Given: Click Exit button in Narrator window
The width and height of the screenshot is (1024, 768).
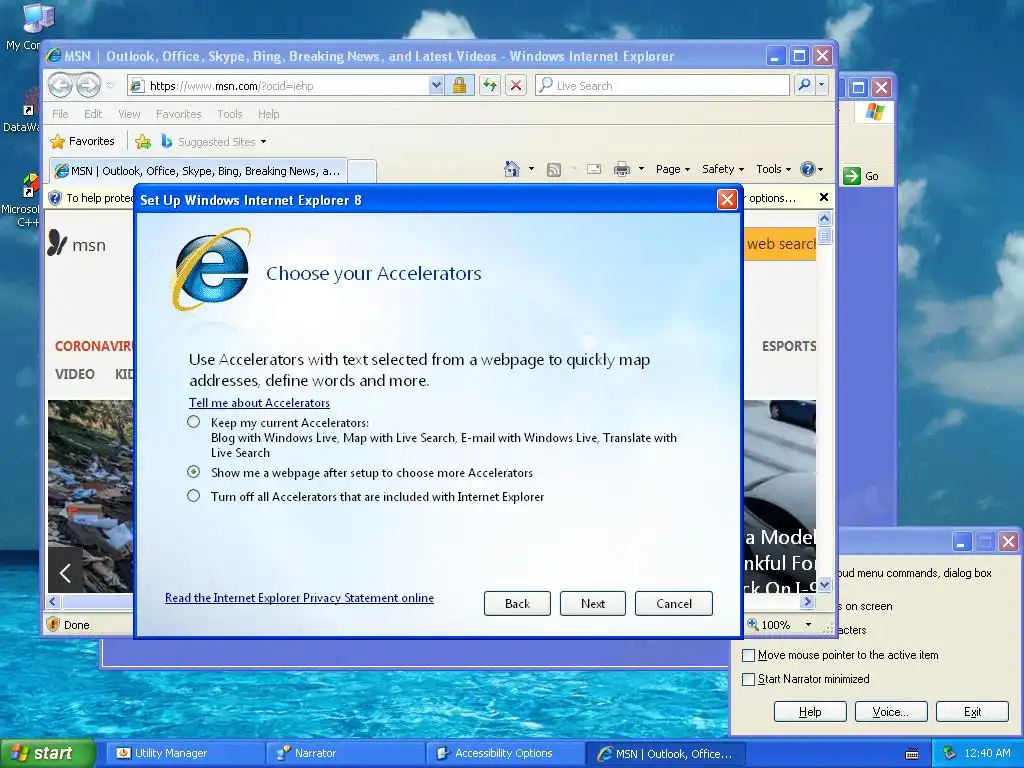Looking at the screenshot, I should pos(972,712).
